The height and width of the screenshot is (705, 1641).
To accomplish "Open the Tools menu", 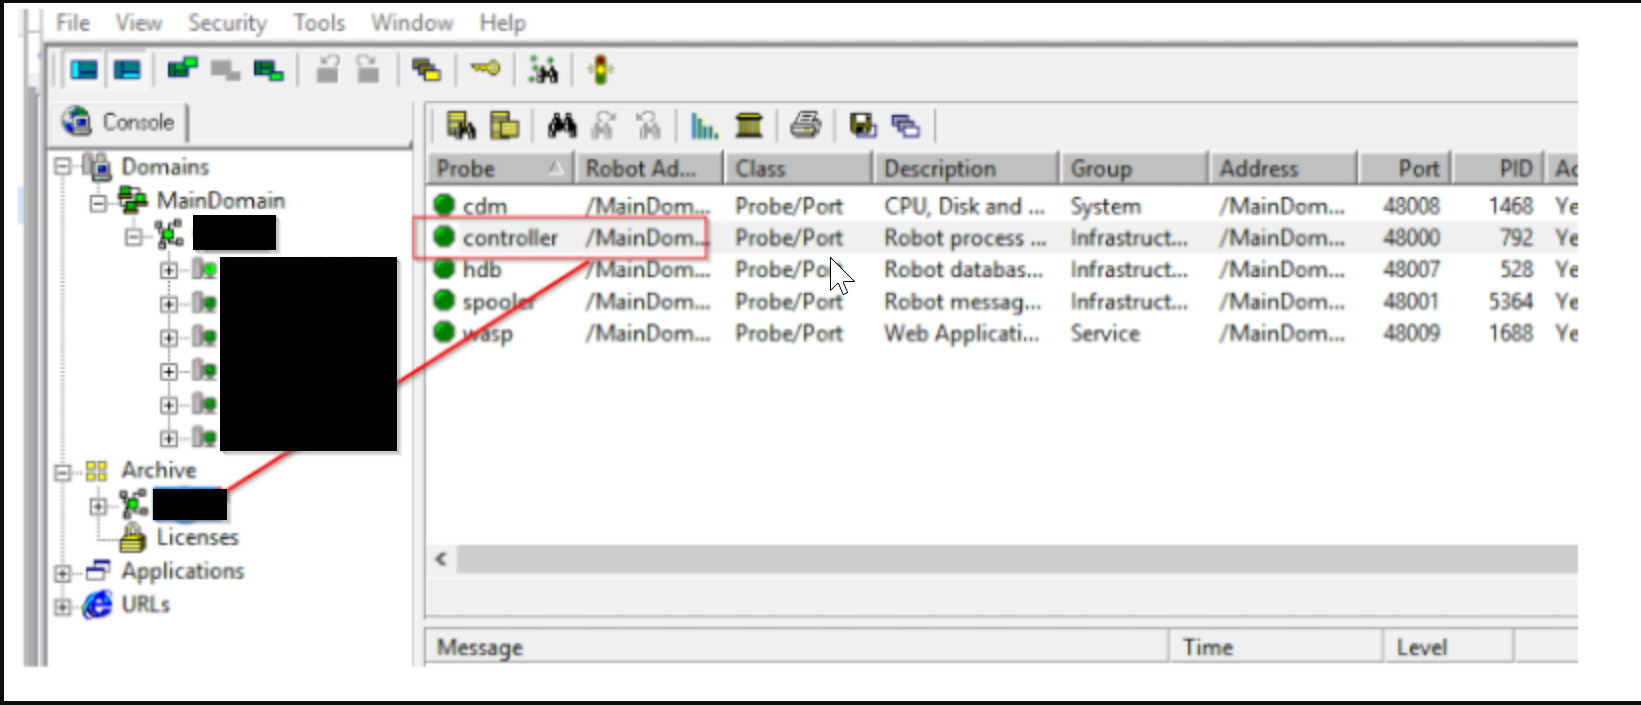I will [319, 23].
